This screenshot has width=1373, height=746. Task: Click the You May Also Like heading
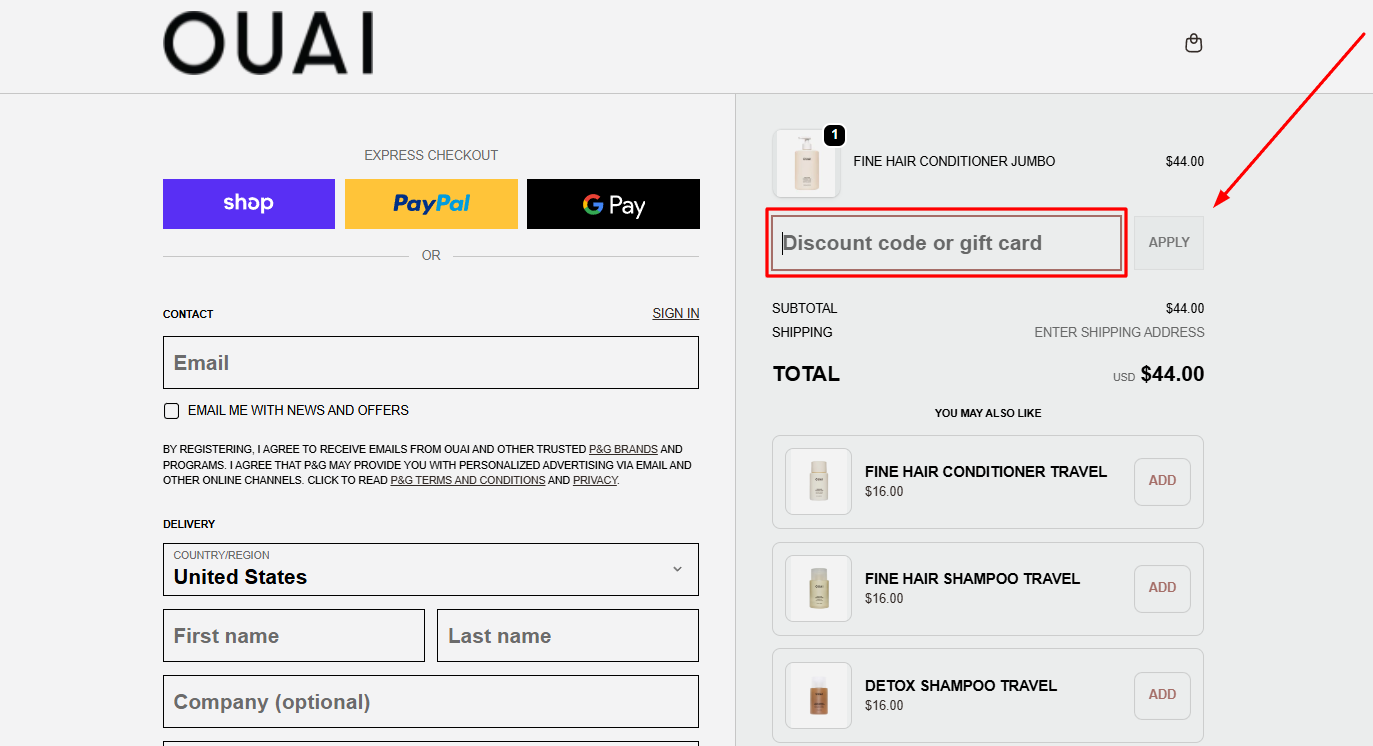click(988, 413)
